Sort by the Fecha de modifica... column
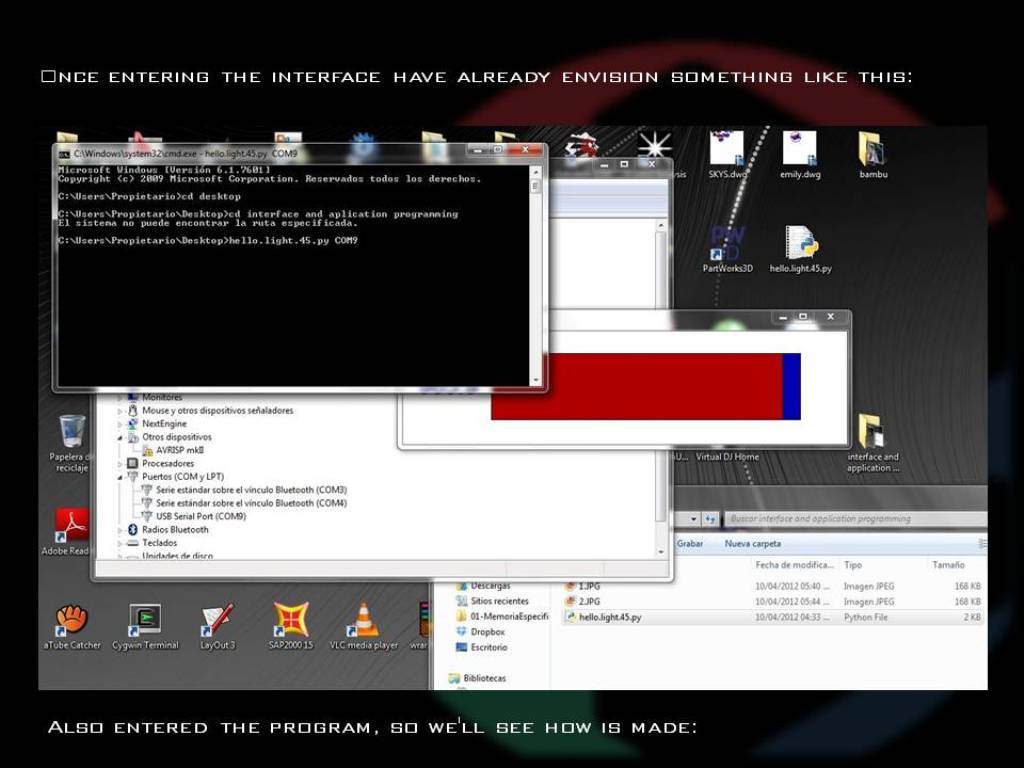 point(794,565)
